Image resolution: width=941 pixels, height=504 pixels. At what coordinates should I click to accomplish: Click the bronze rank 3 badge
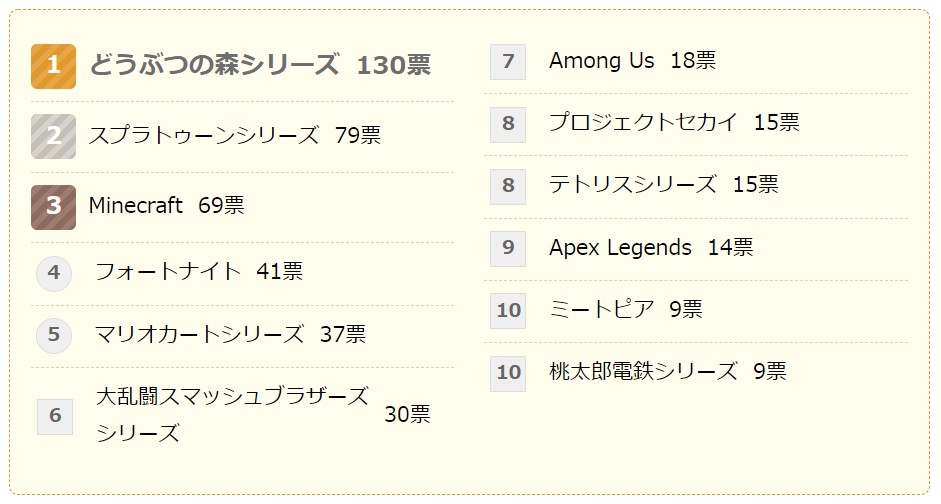[53, 206]
